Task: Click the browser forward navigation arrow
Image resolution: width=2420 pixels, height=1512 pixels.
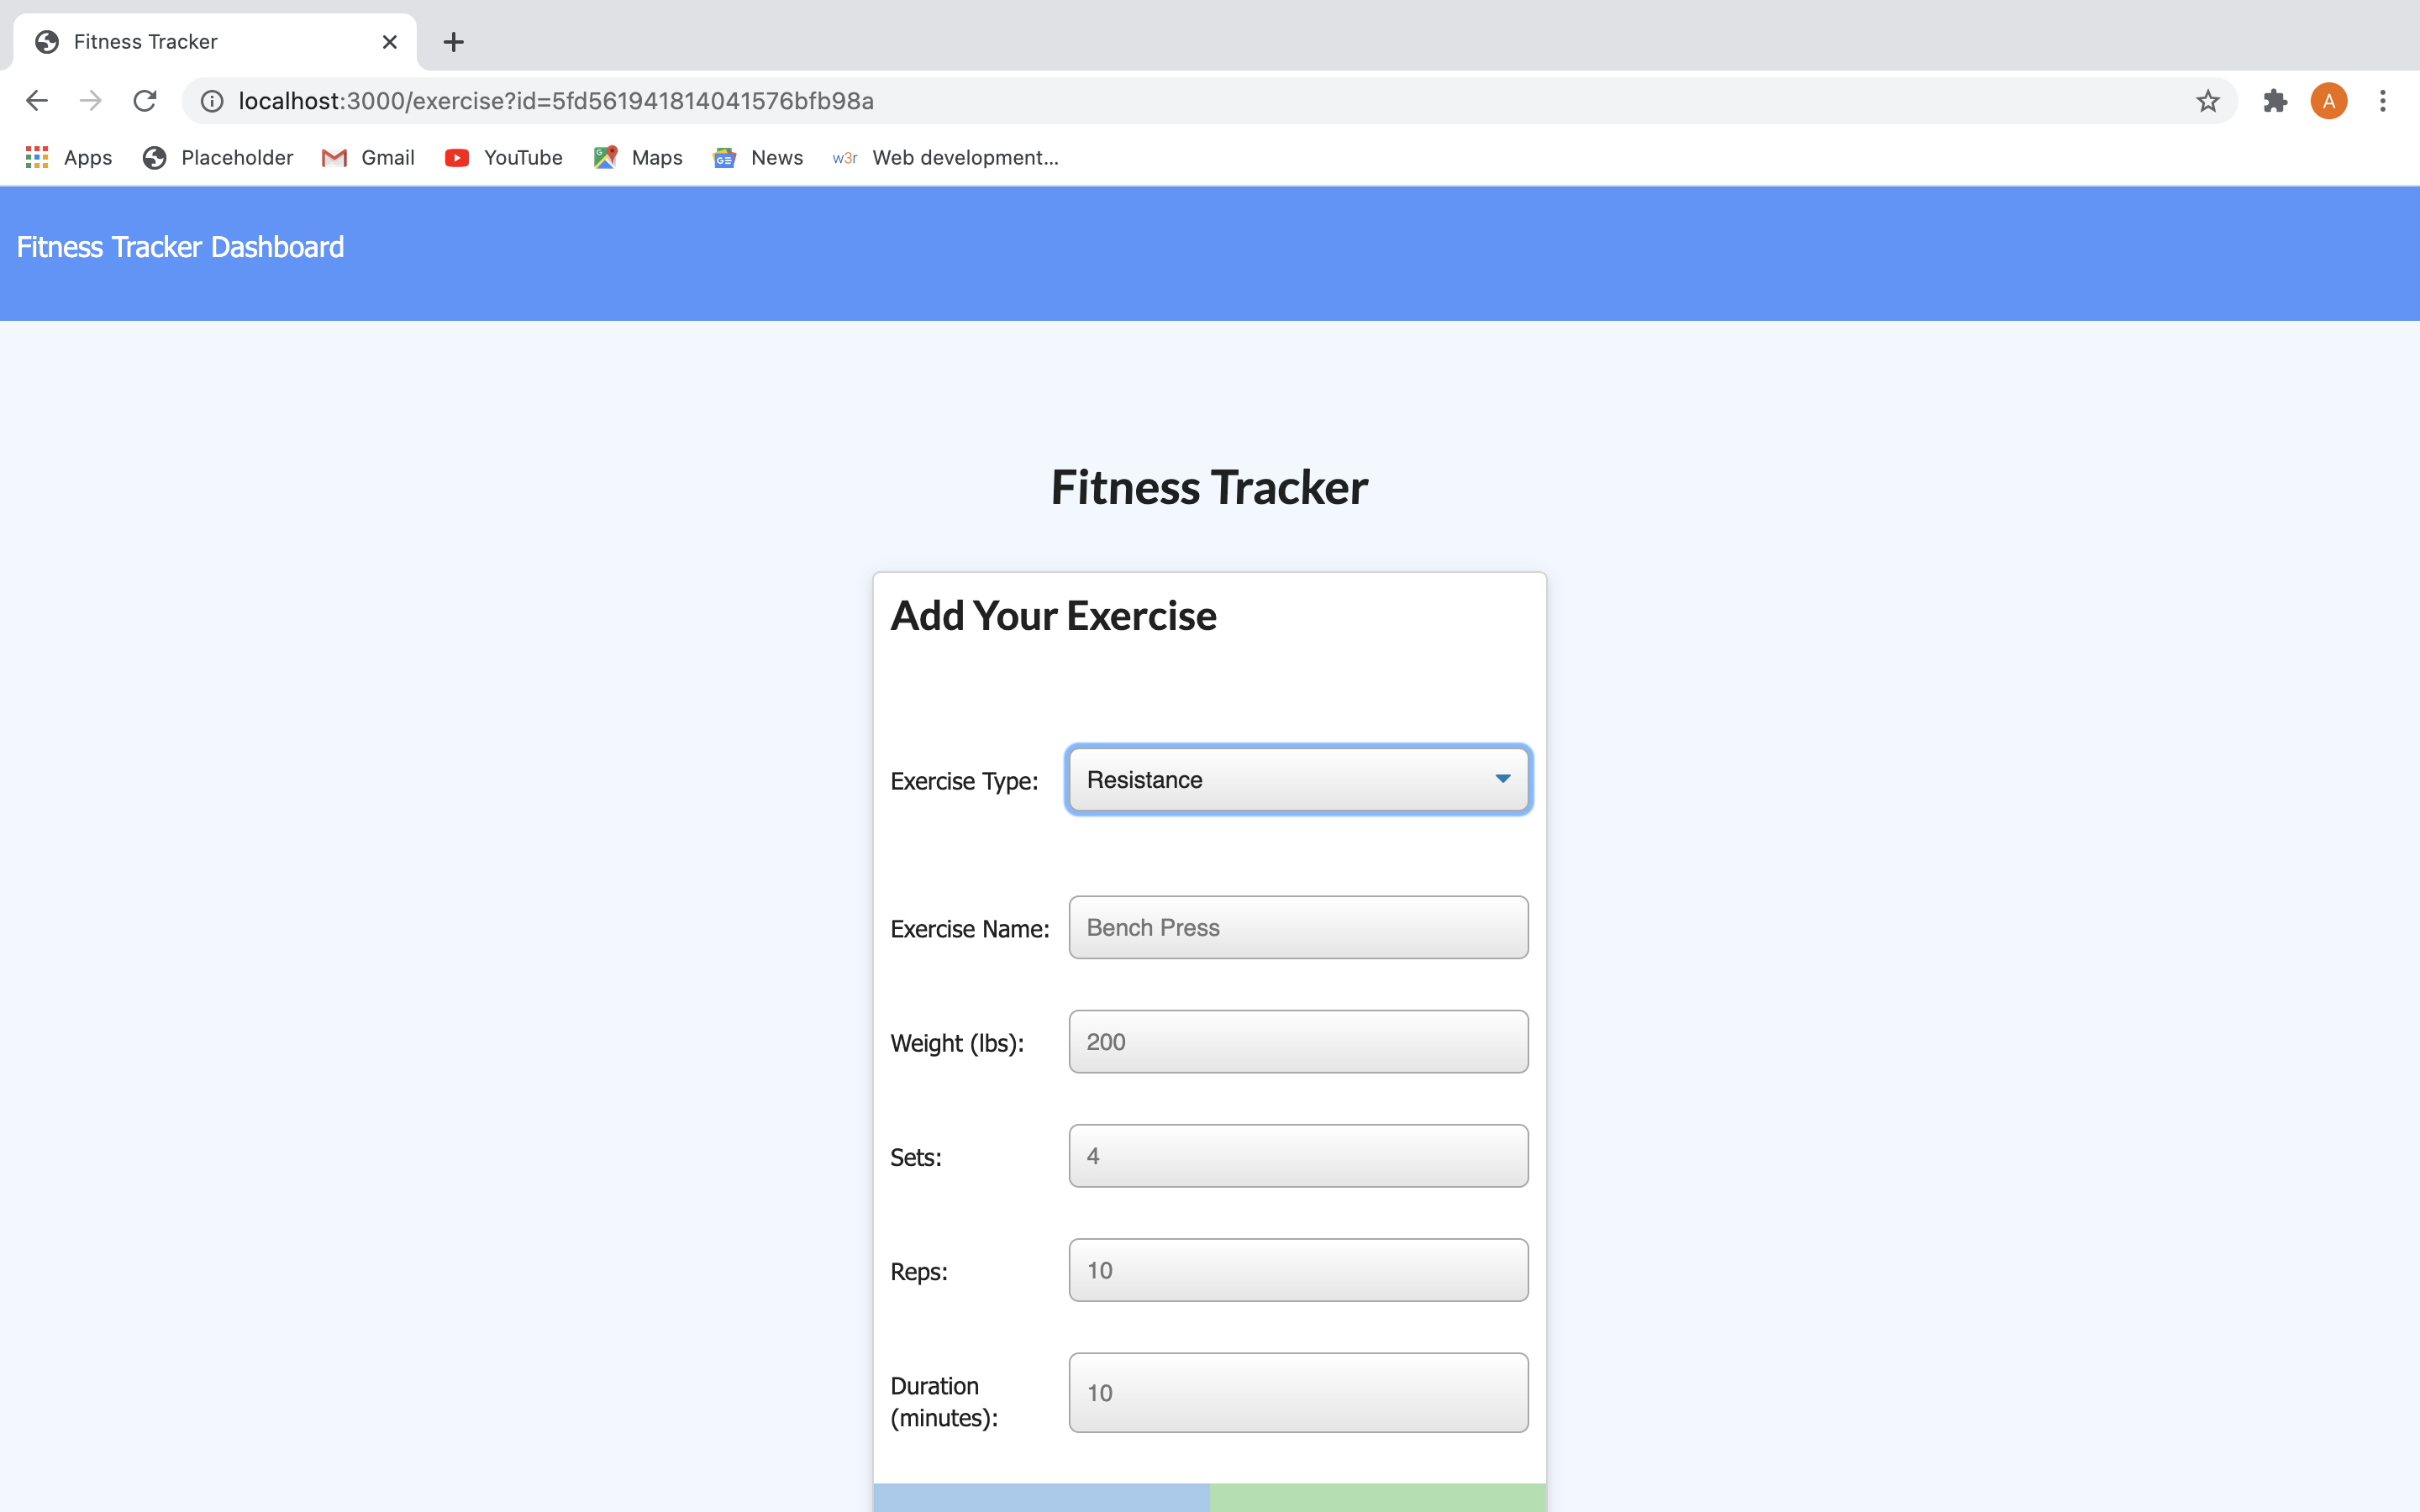Action: tap(87, 99)
